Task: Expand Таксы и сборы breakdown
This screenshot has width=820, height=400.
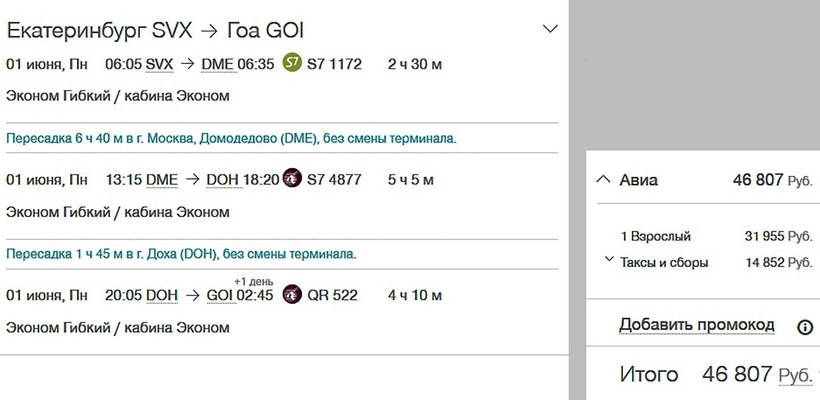Action: [610, 261]
